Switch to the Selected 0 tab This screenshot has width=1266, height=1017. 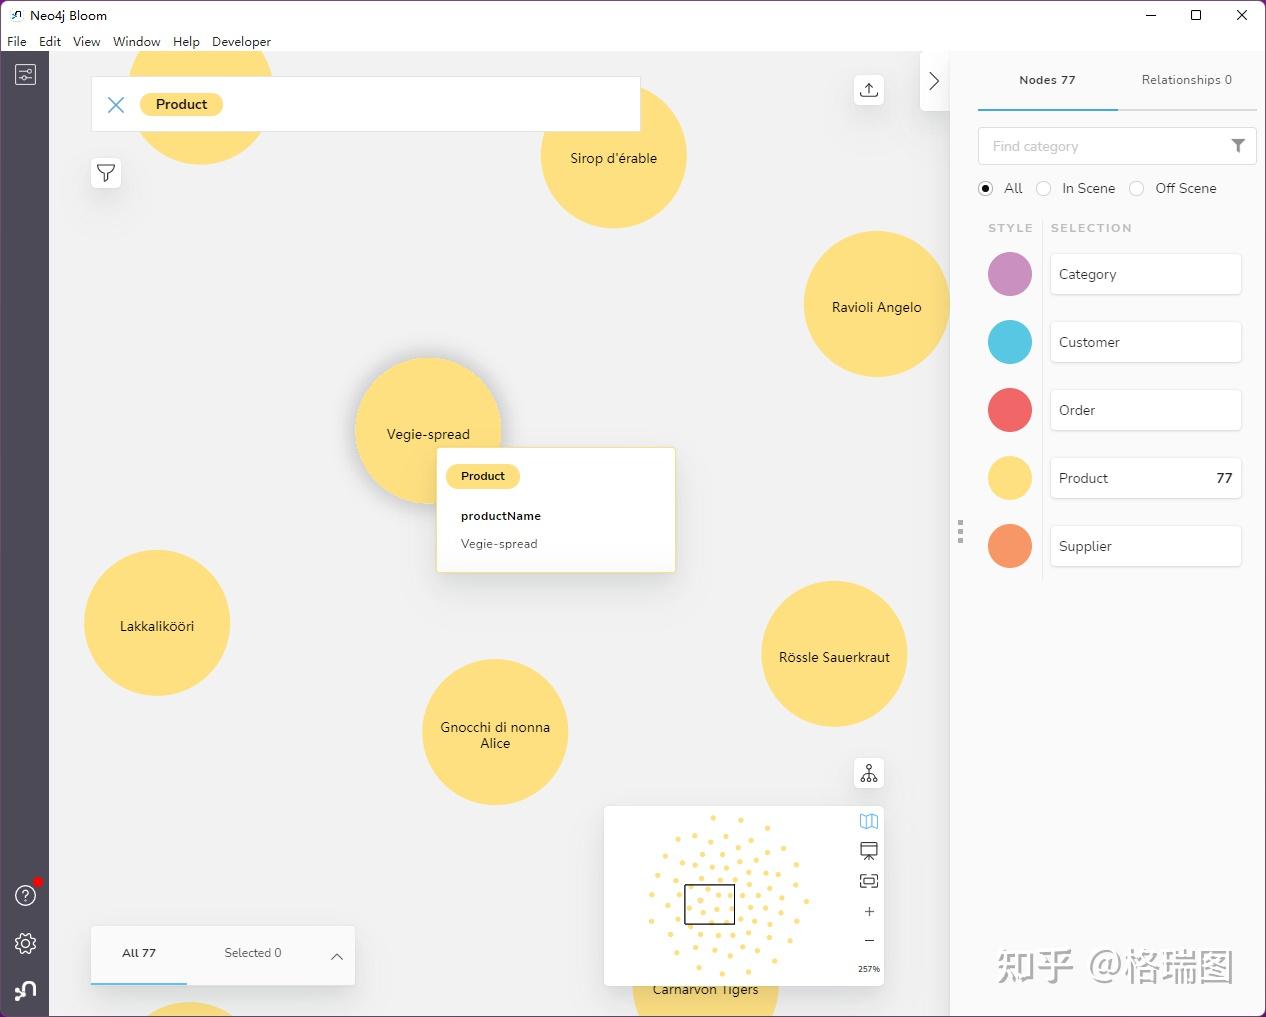[253, 953]
